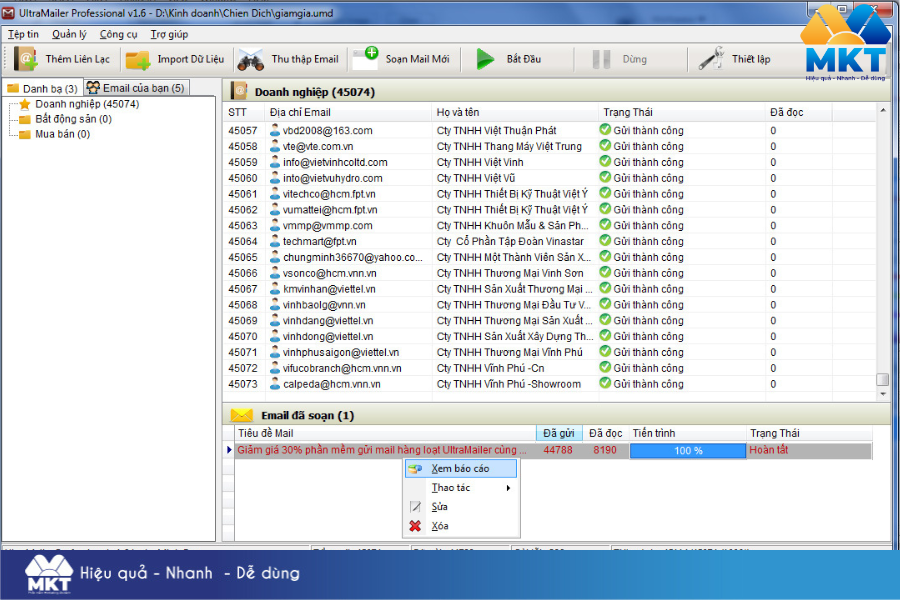Click the 100% progress bar
Screen dimensions: 900x600
click(686, 451)
